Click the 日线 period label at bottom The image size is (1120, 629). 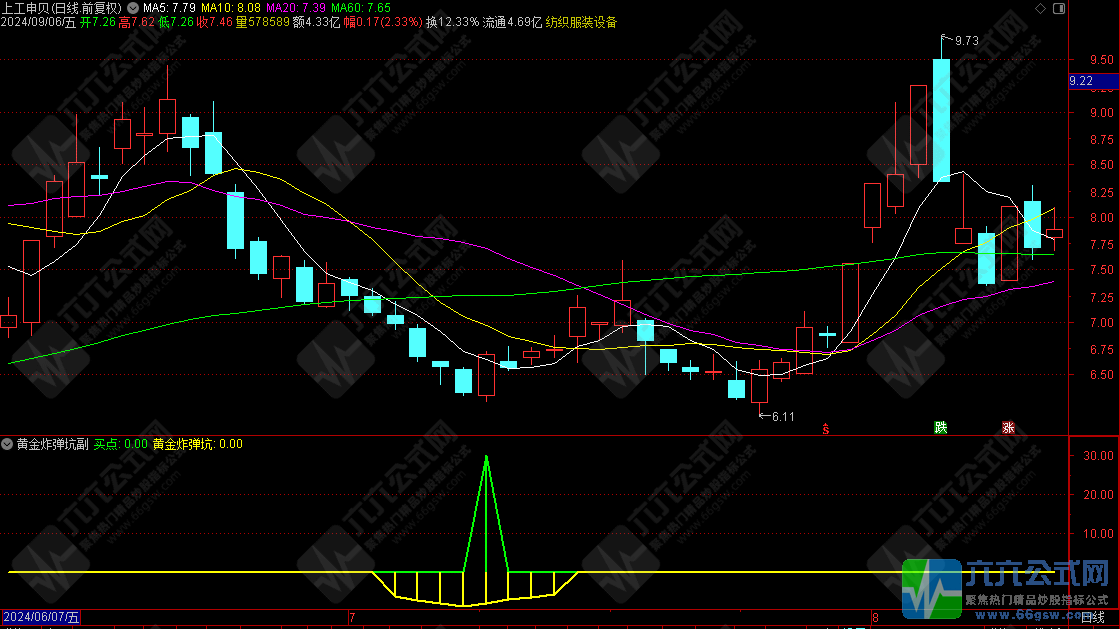(x=1092, y=617)
